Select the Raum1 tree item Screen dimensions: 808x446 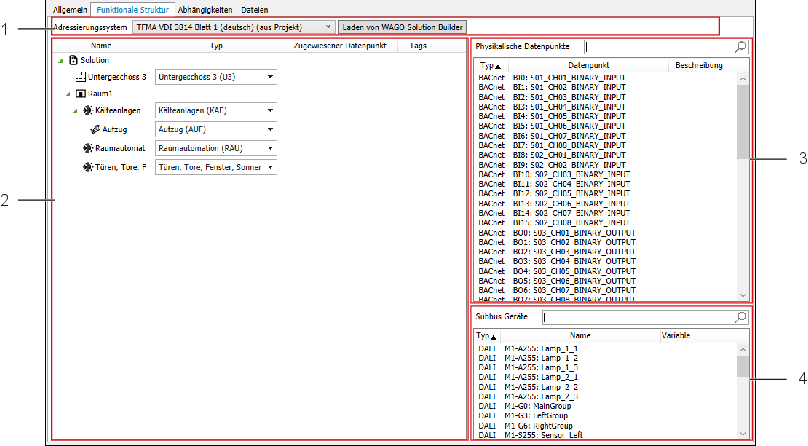(99, 94)
